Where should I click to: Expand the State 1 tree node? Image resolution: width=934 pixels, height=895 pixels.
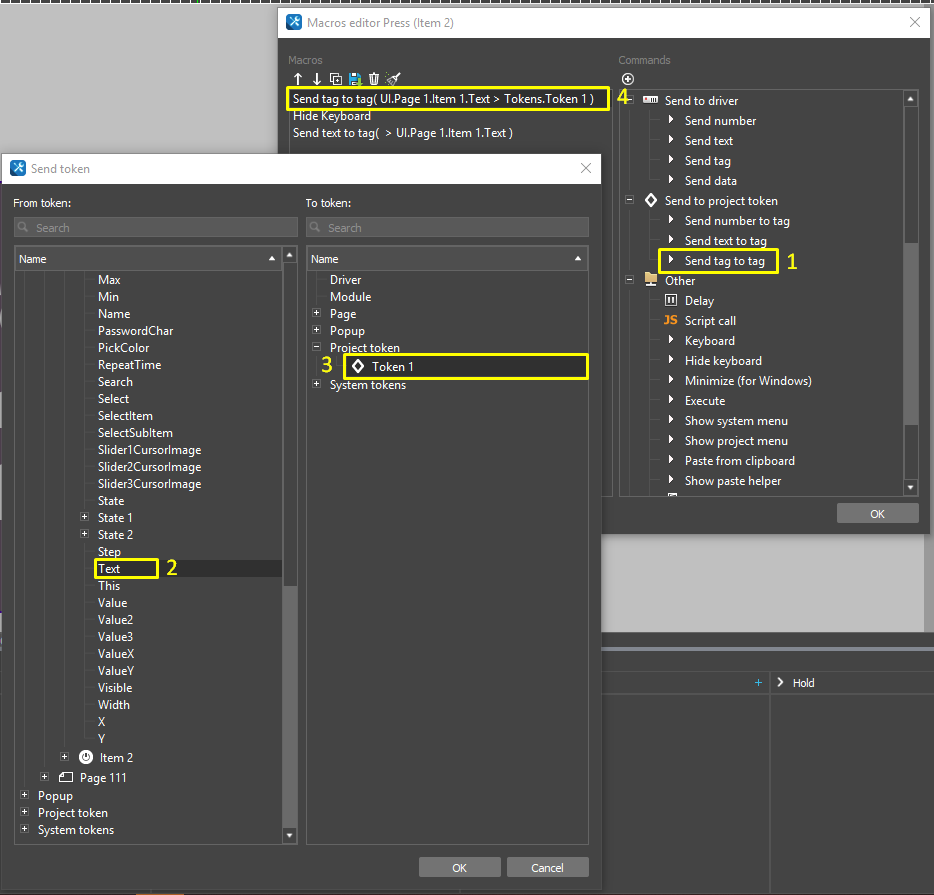[85, 518]
